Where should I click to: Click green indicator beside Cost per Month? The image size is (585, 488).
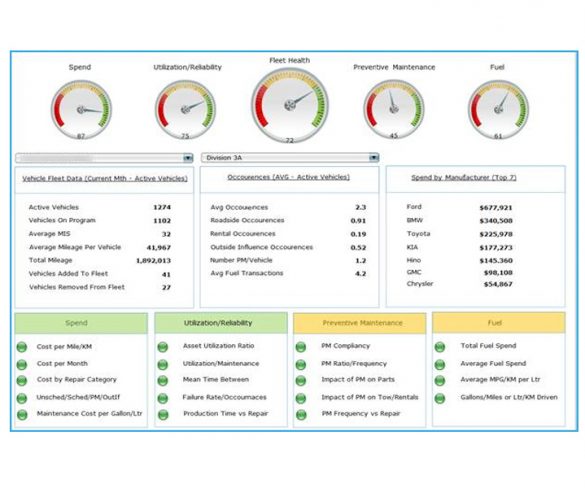(x=22, y=364)
